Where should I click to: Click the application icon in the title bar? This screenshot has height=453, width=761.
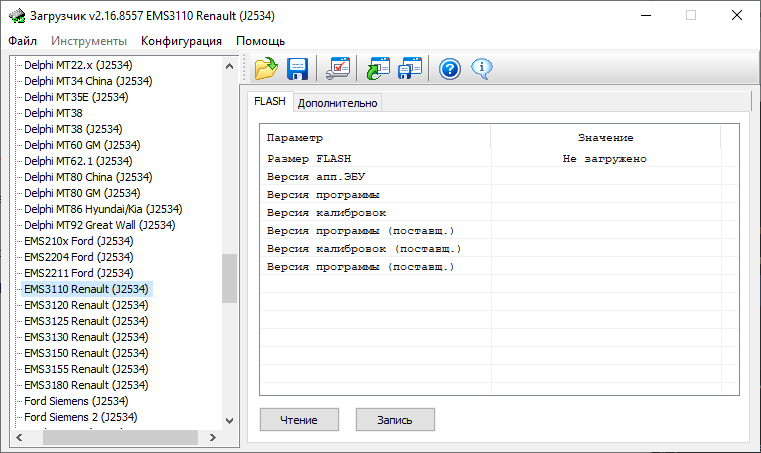tap(17, 16)
